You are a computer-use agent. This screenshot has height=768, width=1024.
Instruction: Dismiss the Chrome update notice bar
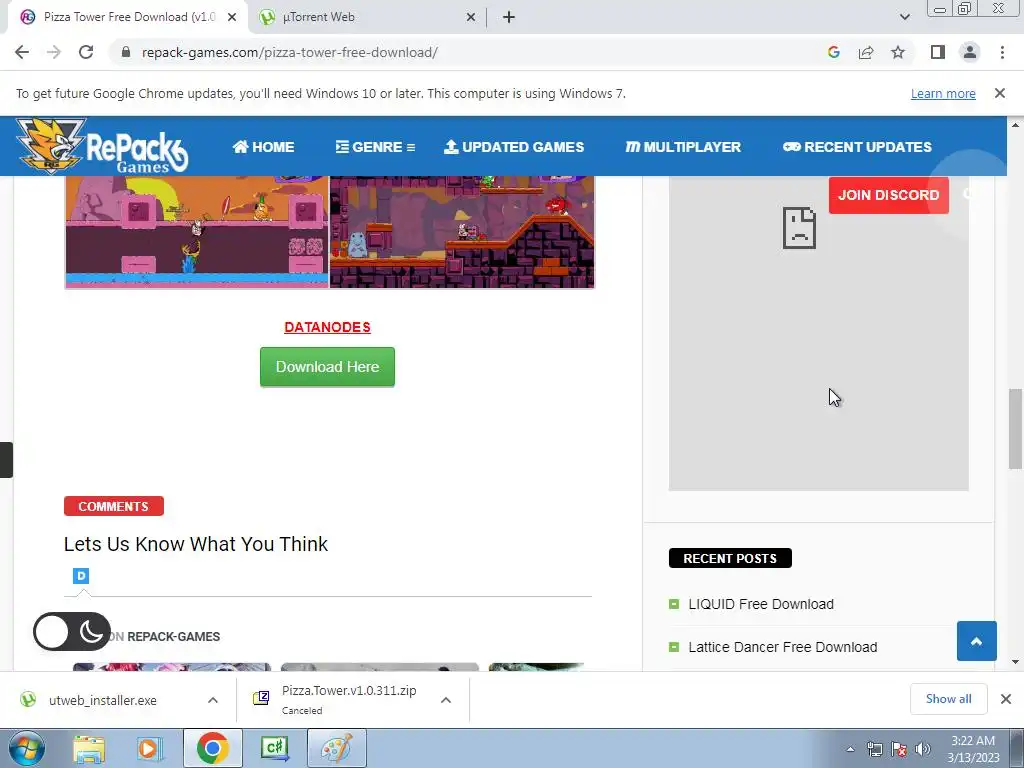tap(1000, 93)
